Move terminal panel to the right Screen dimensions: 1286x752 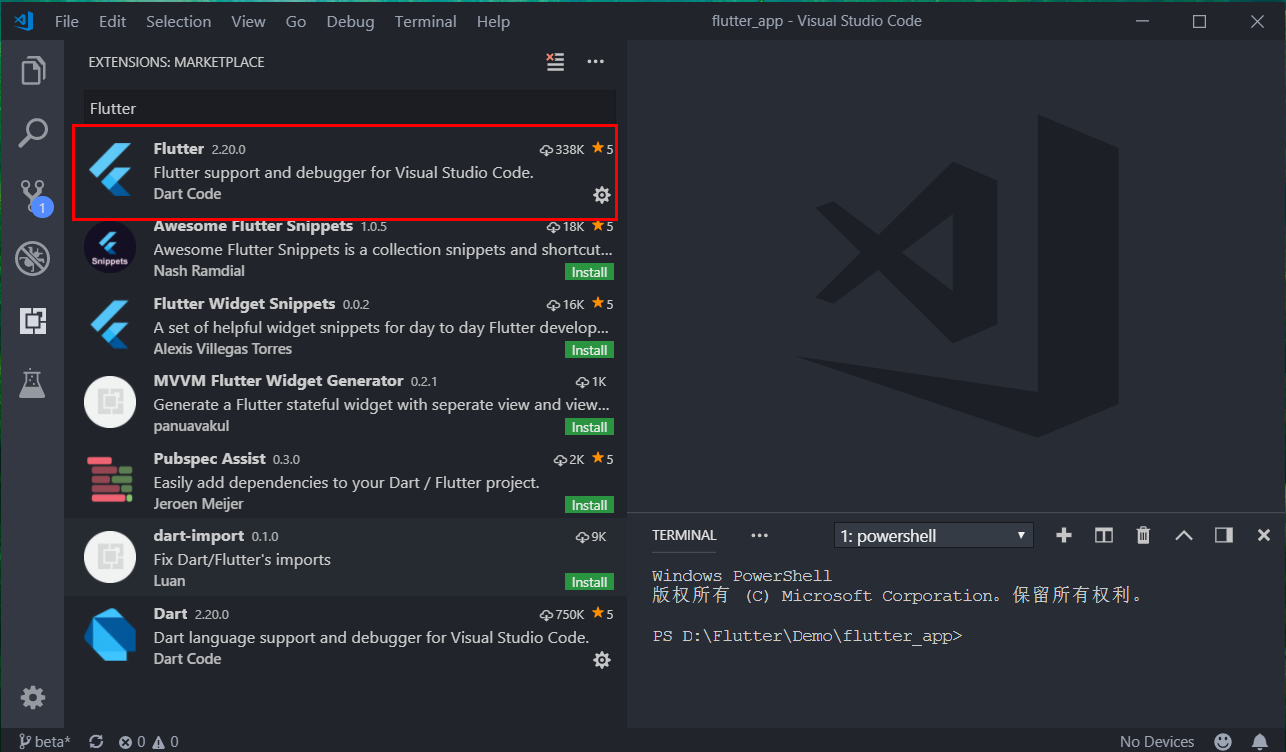[x=1224, y=535]
